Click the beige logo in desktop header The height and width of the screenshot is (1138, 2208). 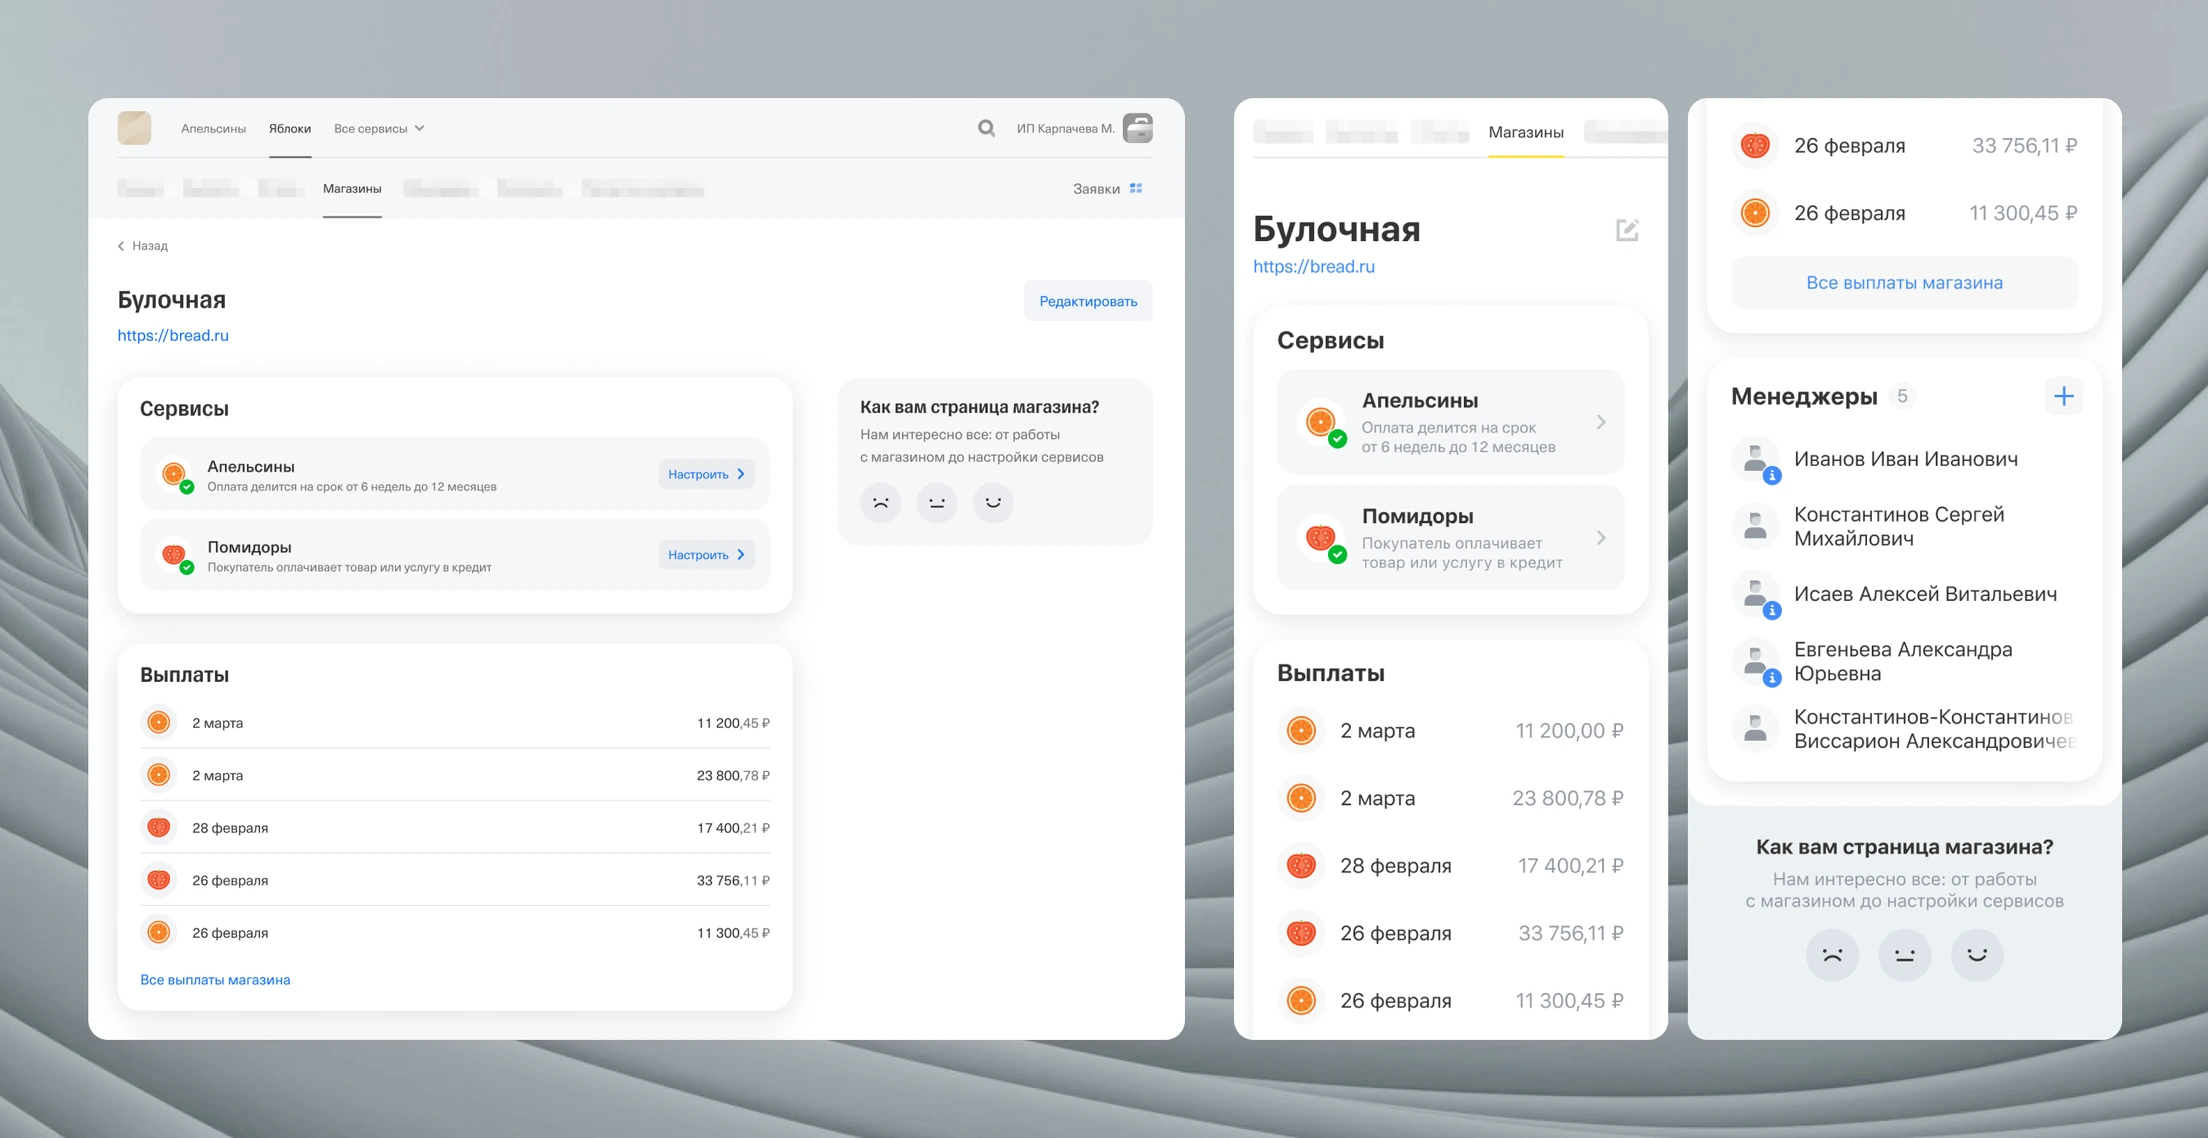(134, 128)
